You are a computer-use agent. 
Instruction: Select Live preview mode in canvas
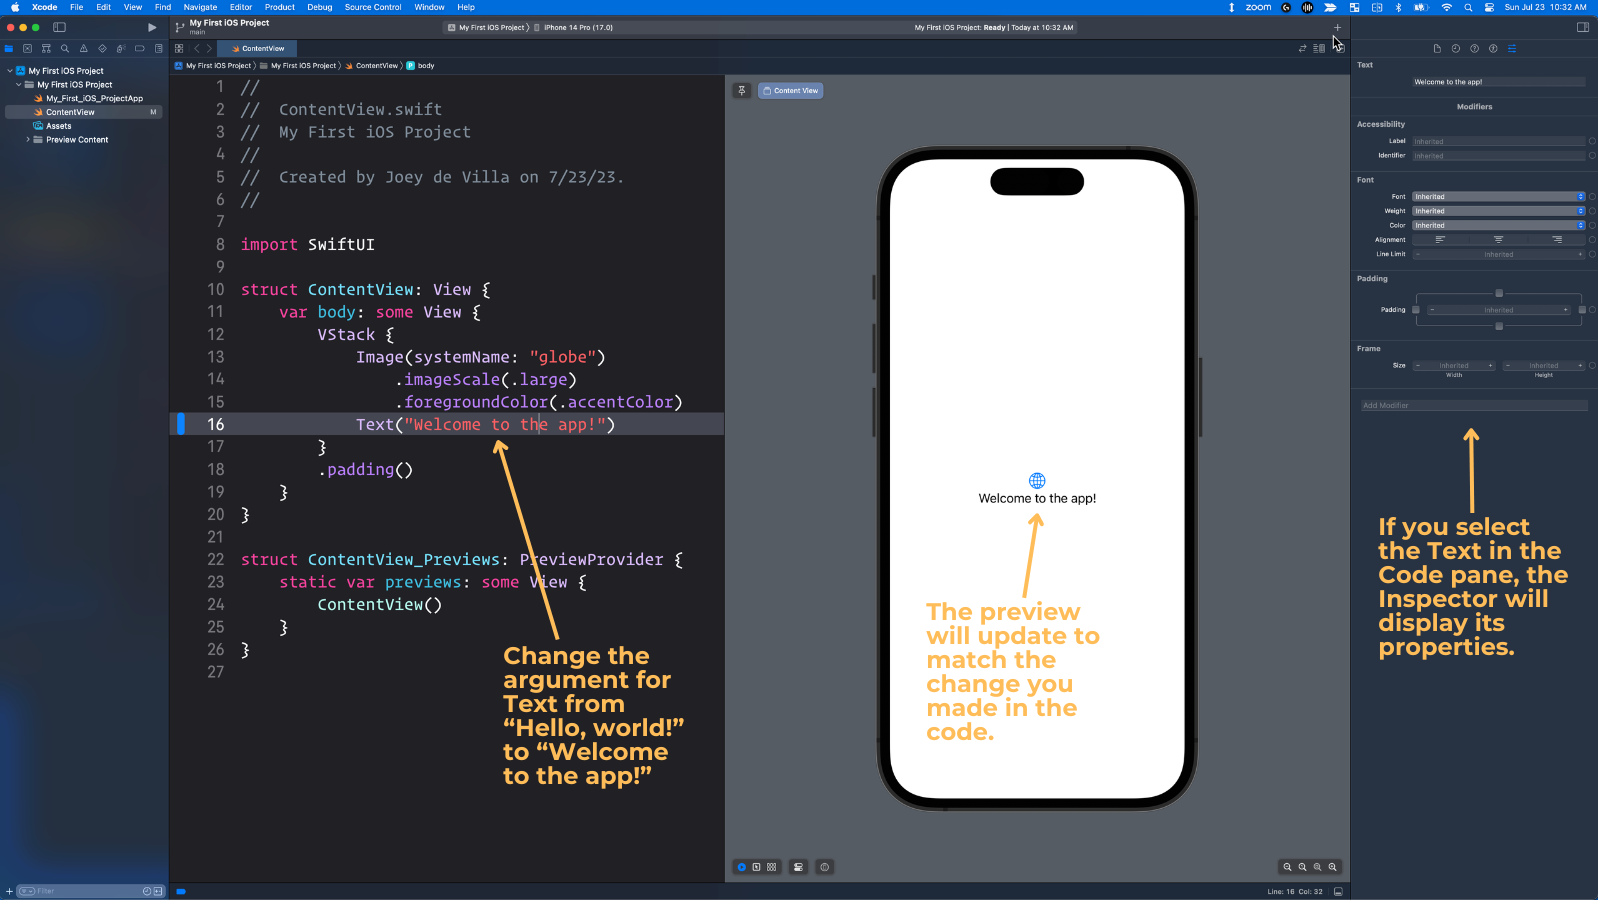pyautogui.click(x=742, y=867)
